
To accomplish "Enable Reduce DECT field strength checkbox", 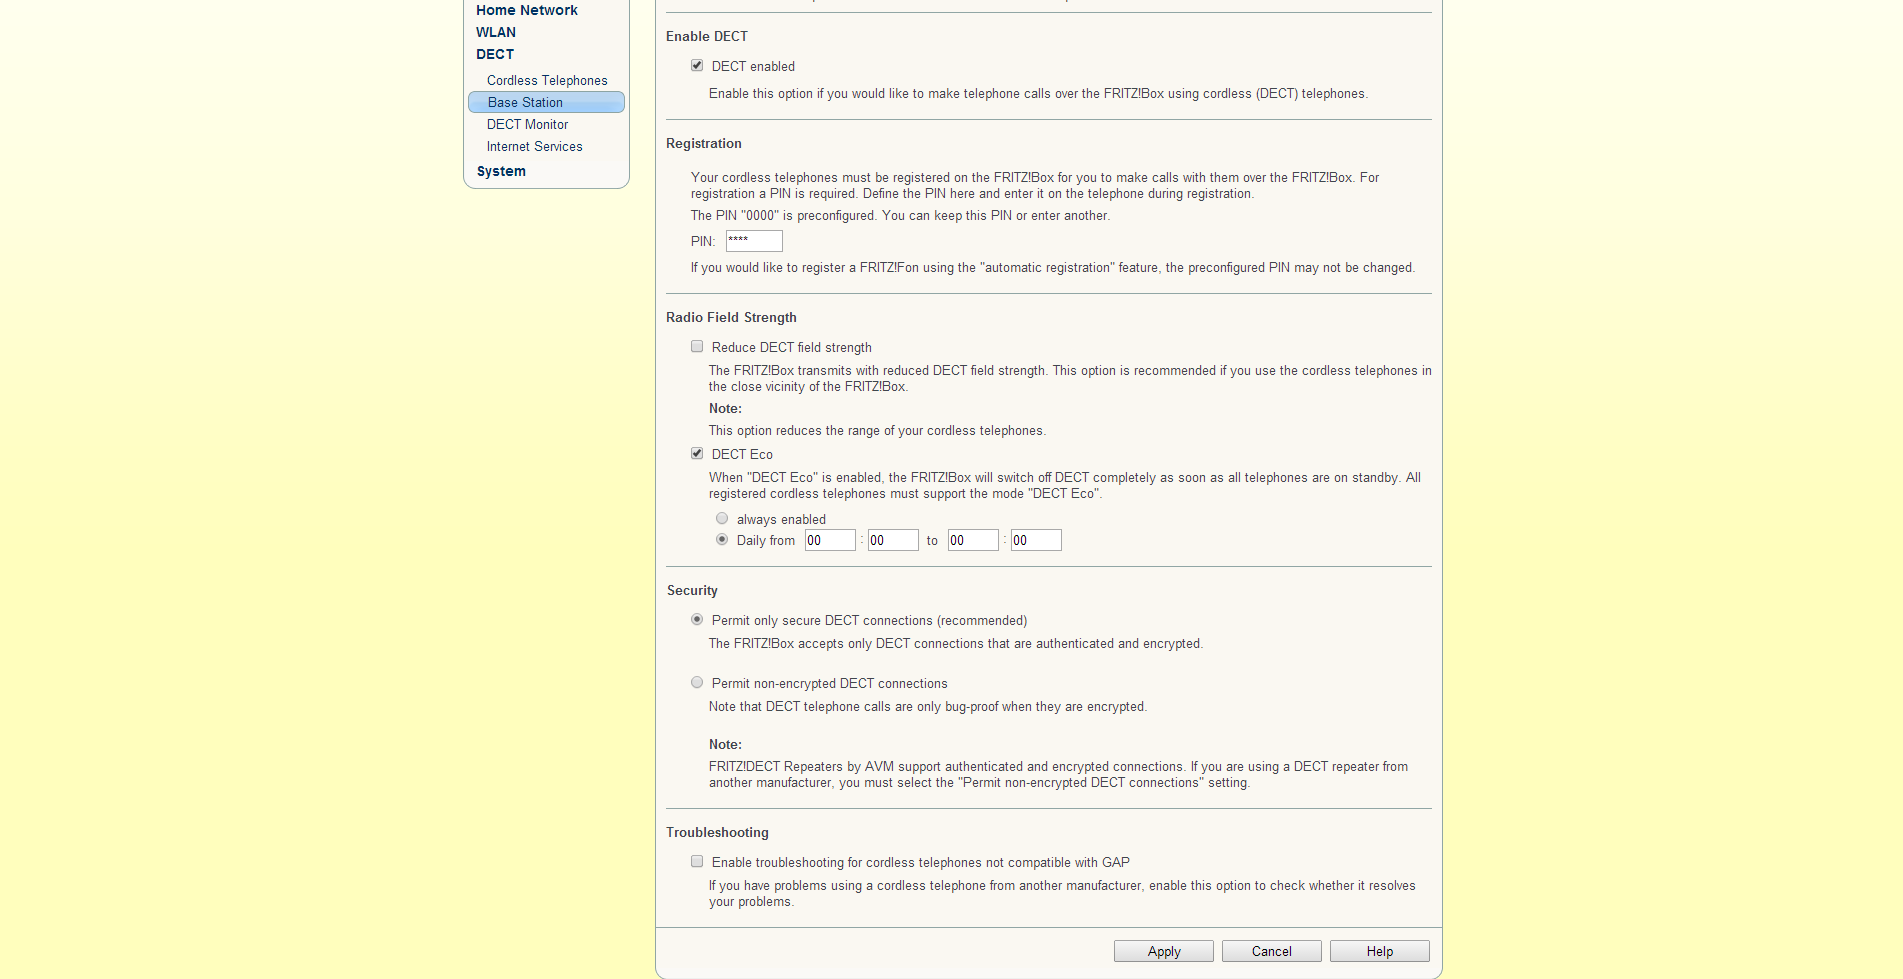I will click(697, 347).
